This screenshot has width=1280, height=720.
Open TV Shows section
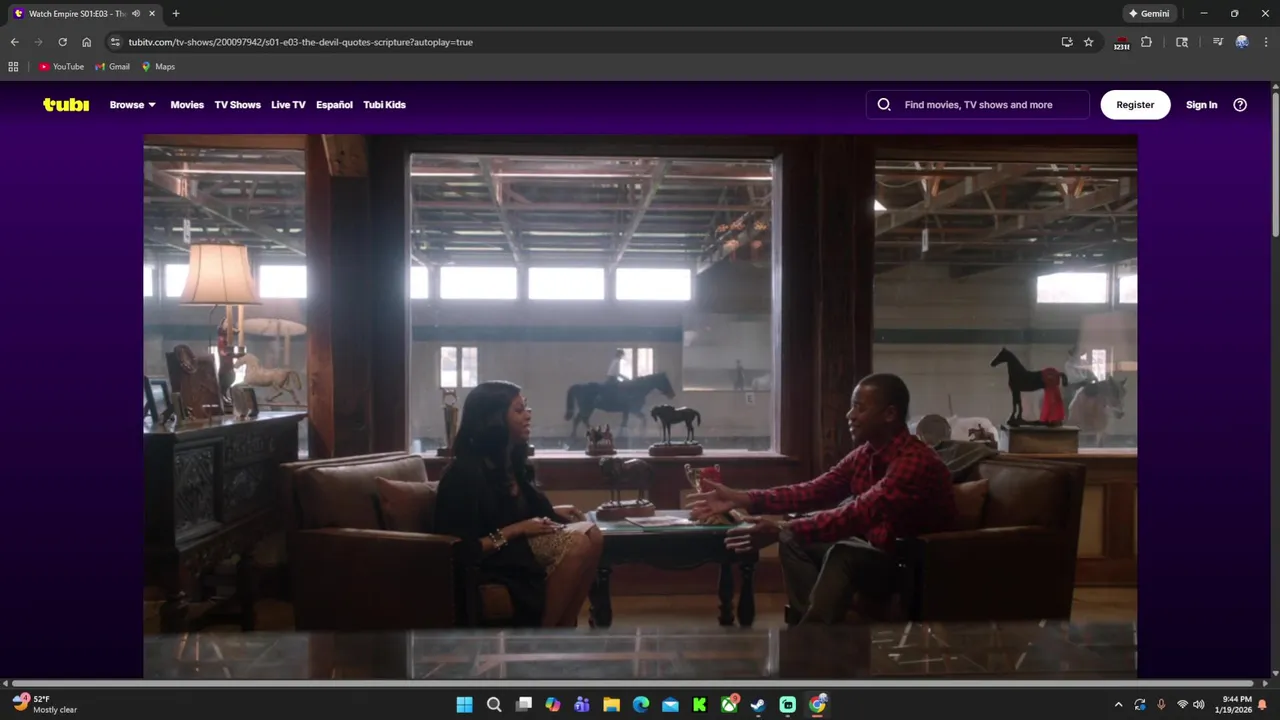coord(237,104)
